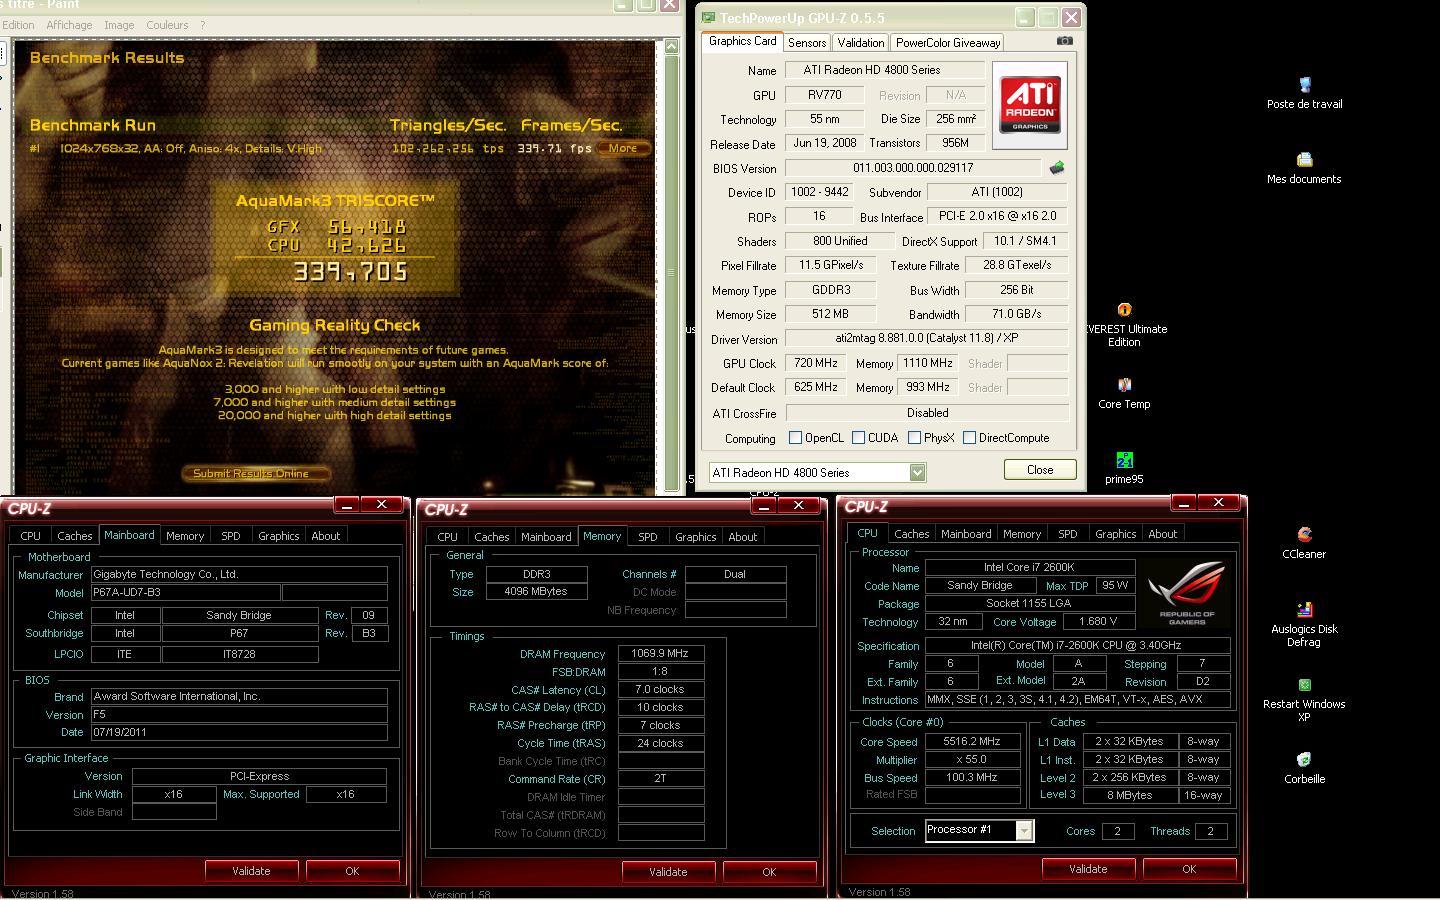1440x900 pixels.
Task: Open Couleurs menu in Paint
Action: (x=167, y=25)
